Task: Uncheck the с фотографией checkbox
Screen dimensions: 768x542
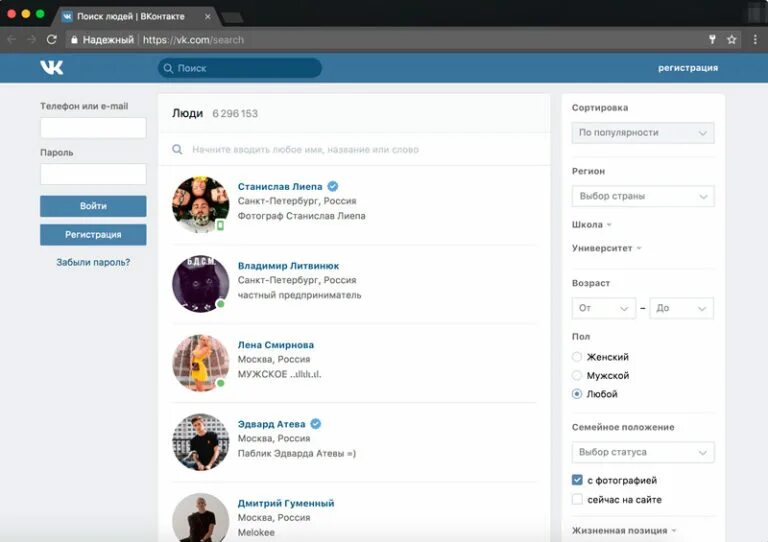Action: (577, 480)
